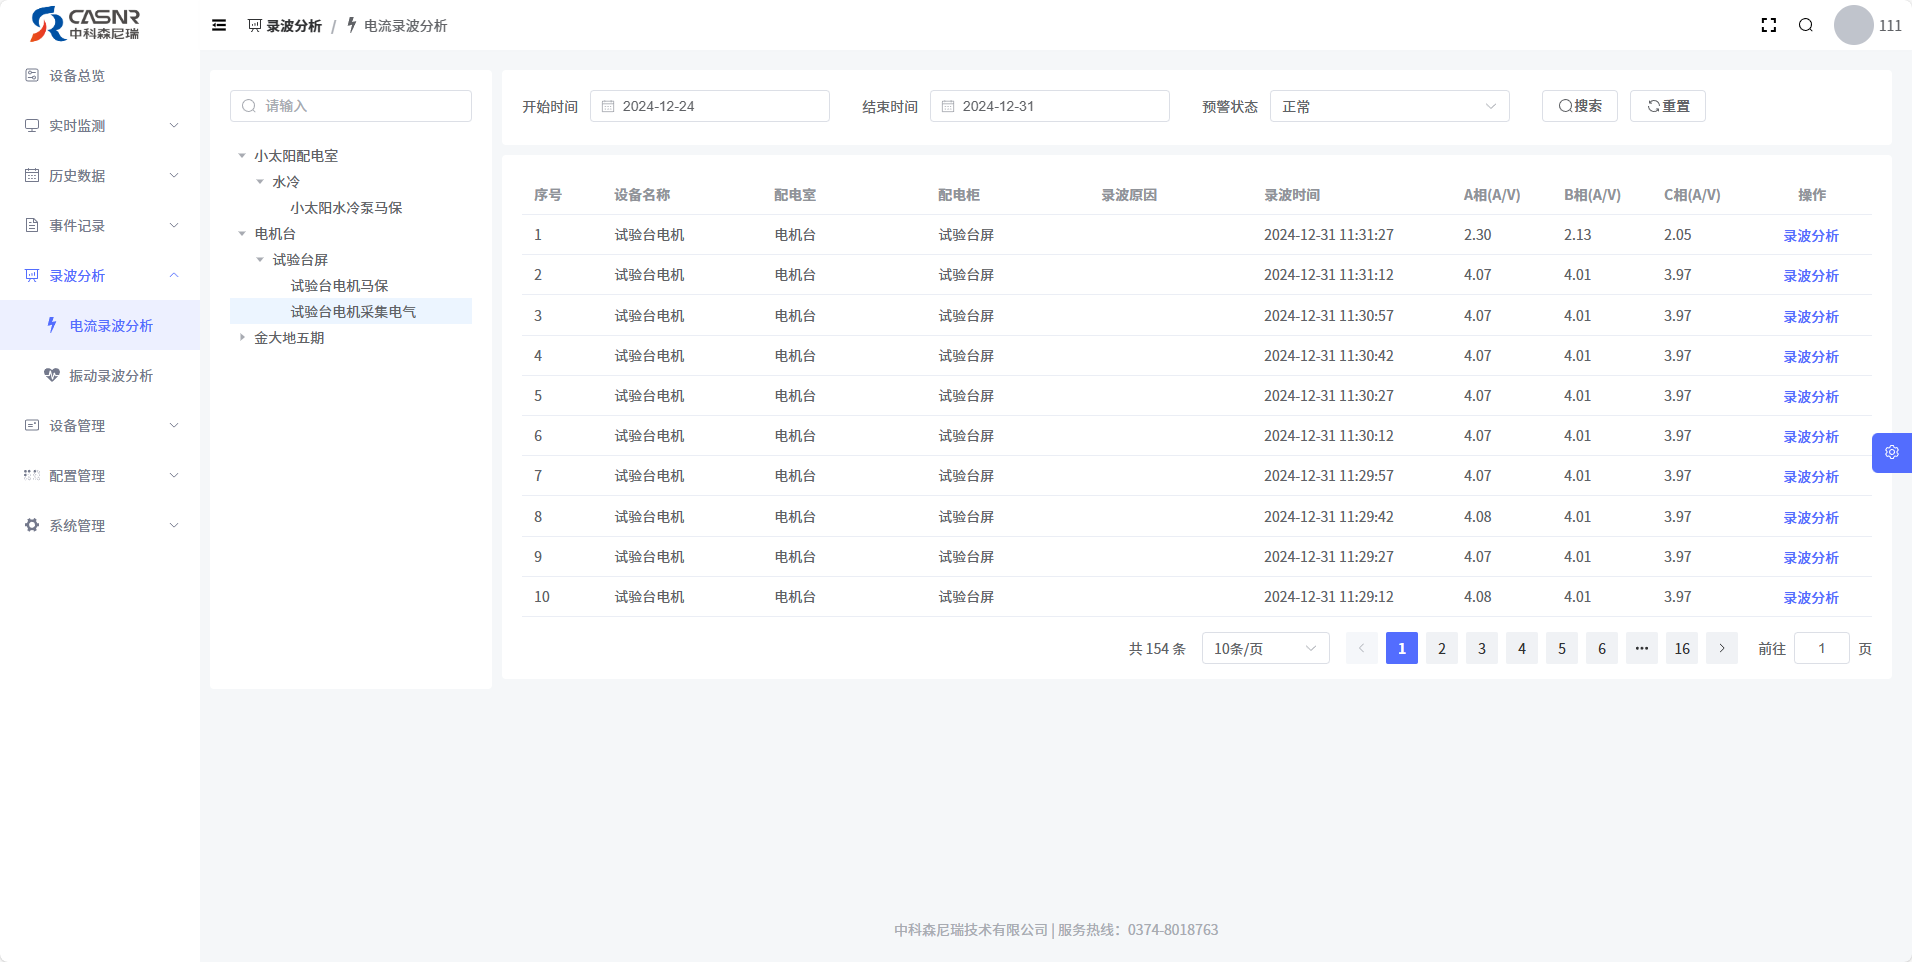Click the 开始时间 date field 2024-12-24

pyautogui.click(x=710, y=106)
